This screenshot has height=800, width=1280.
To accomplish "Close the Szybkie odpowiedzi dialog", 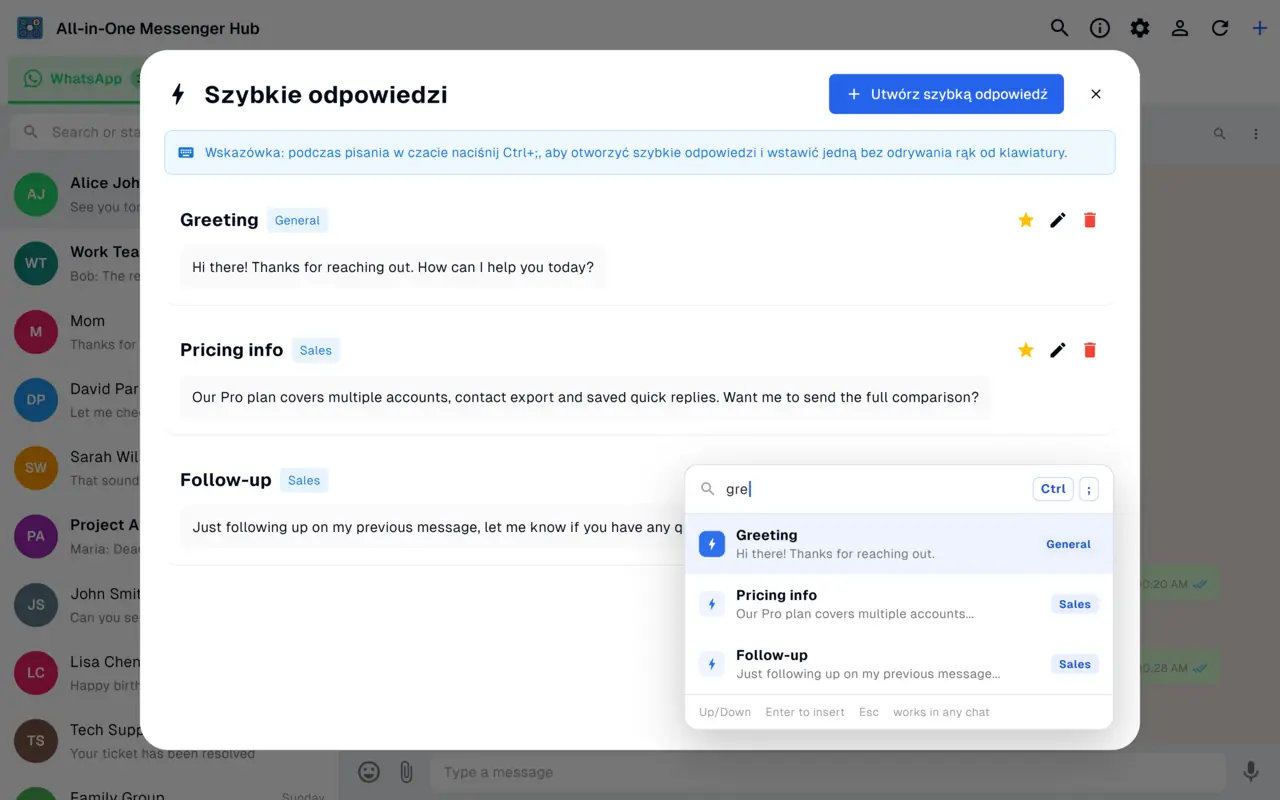I will (x=1096, y=94).
